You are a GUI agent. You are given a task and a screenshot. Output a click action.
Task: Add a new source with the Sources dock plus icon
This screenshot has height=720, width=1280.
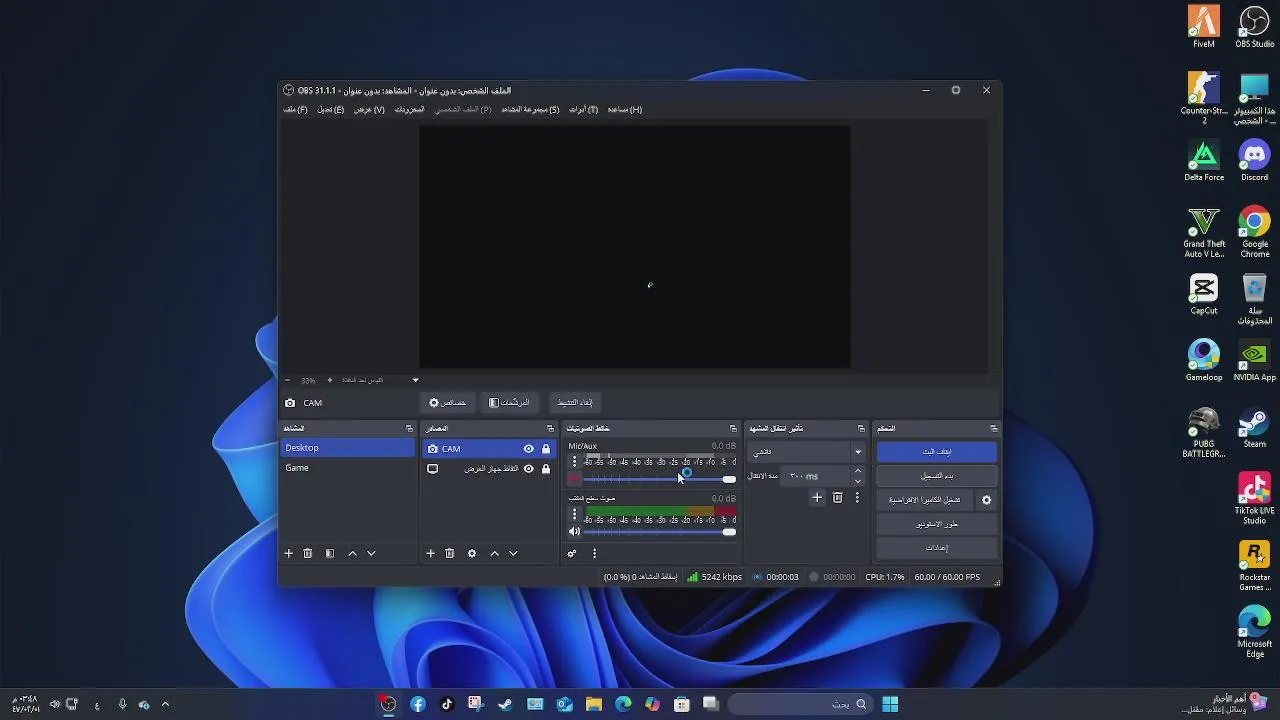click(431, 553)
